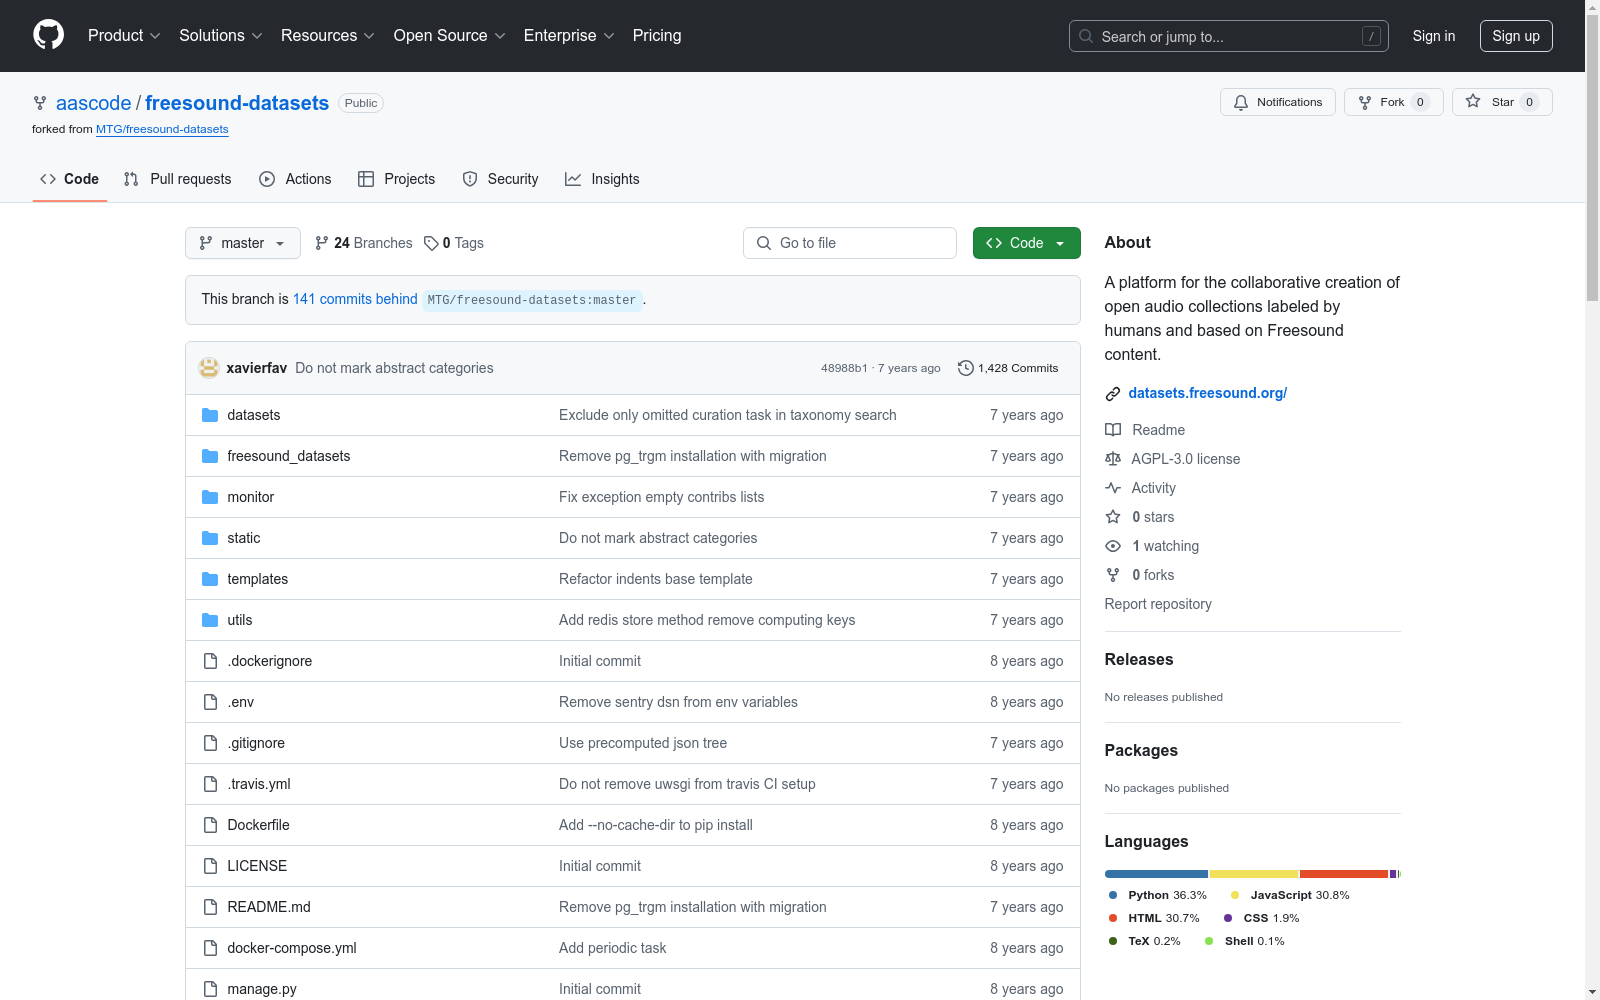Open the green Code dropdown
The height and width of the screenshot is (1000, 1600).
(x=1026, y=243)
